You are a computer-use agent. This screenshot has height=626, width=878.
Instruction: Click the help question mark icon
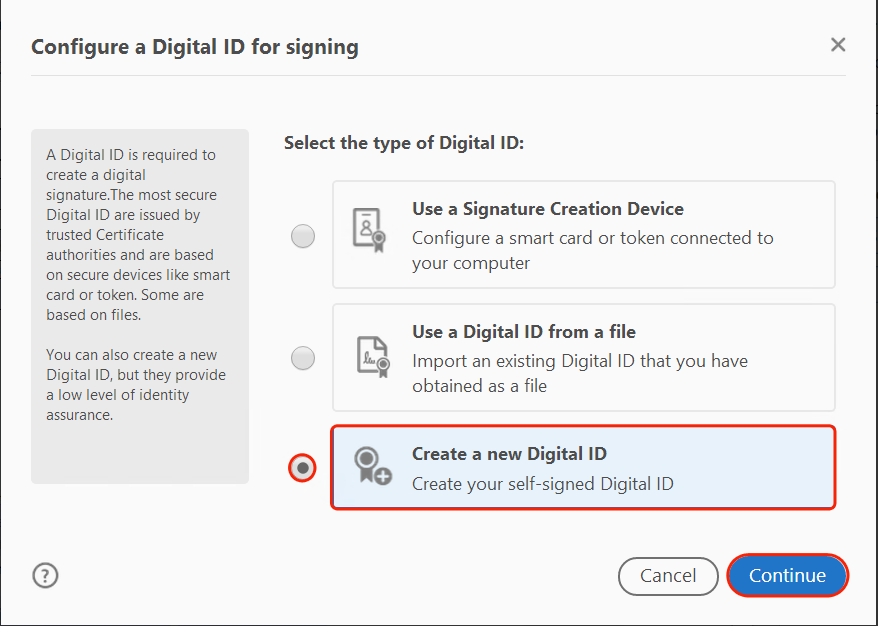coord(46,575)
